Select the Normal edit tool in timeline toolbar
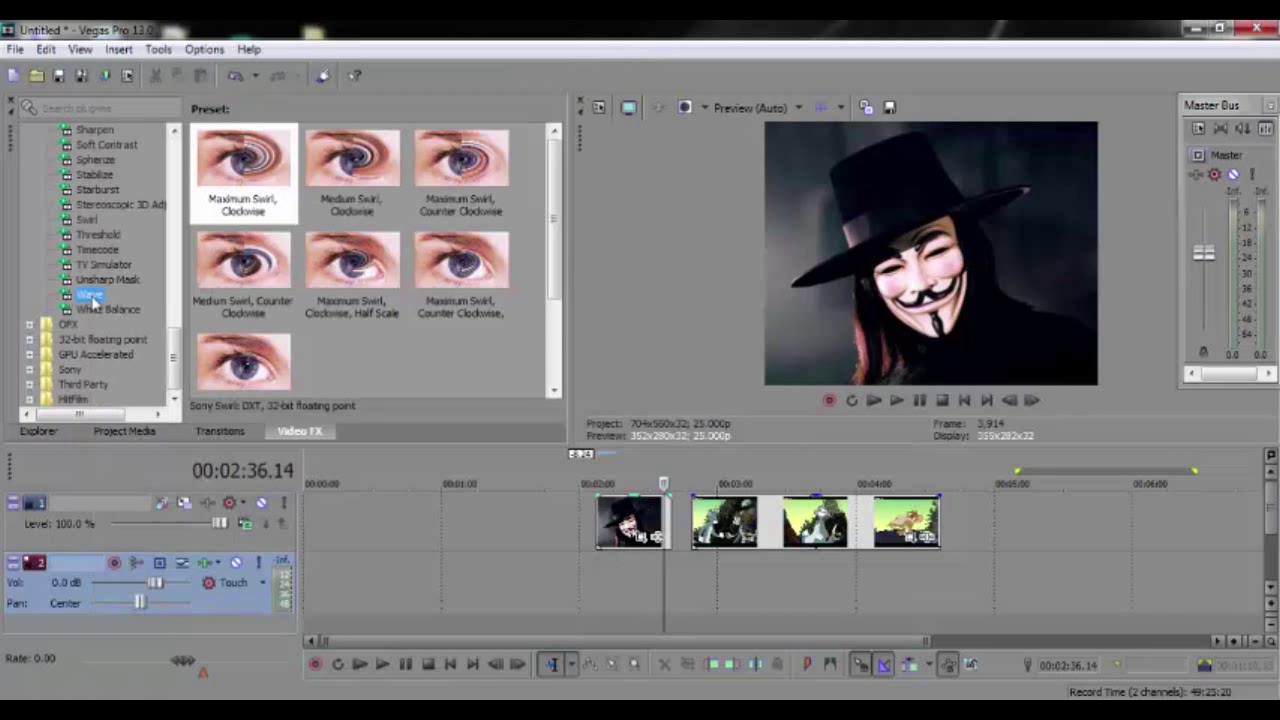The width and height of the screenshot is (1280, 720). click(551, 664)
